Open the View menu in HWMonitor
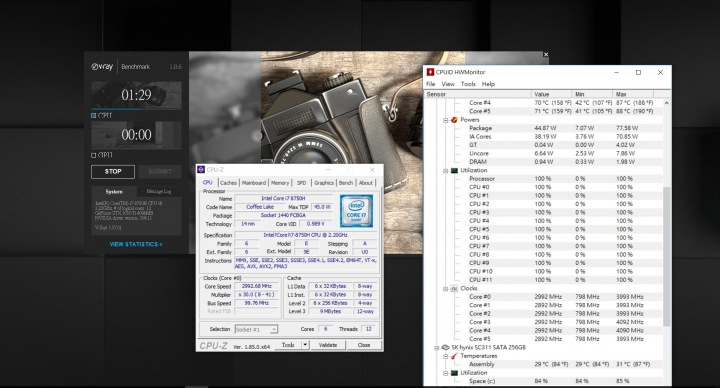 click(x=448, y=84)
